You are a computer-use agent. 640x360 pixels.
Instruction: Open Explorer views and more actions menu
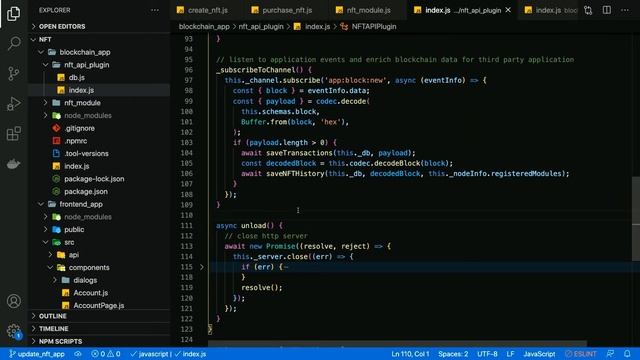click(x=155, y=10)
